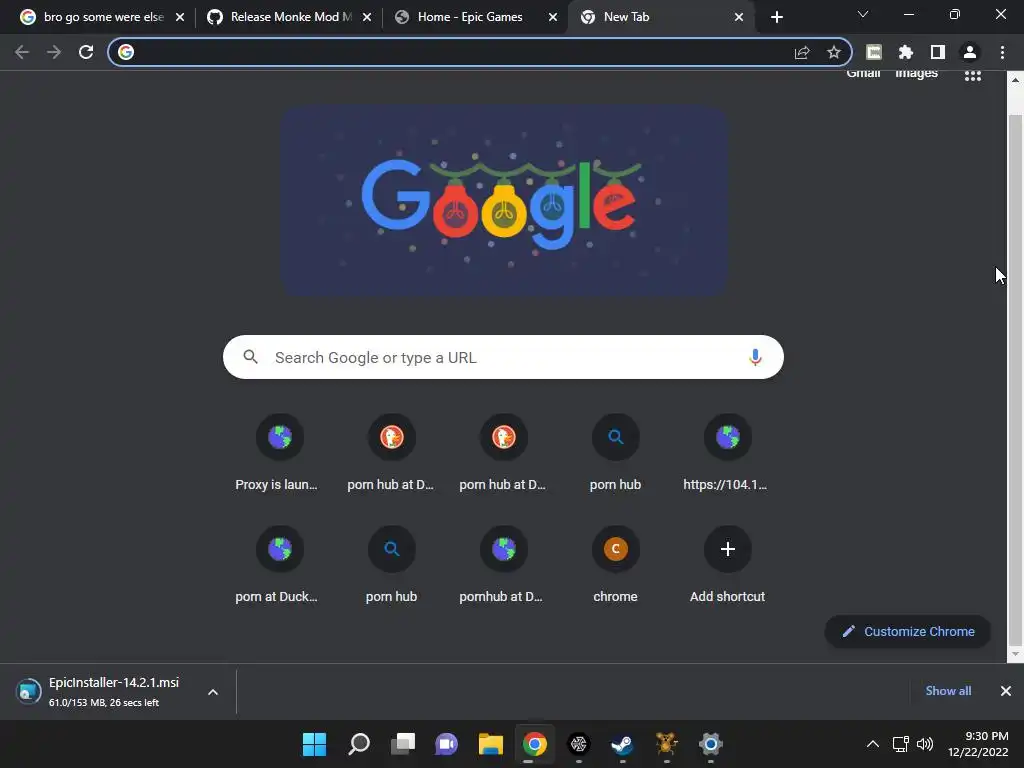Image resolution: width=1024 pixels, height=768 pixels.
Task: Close the New Tab tab
Action: [739, 17]
